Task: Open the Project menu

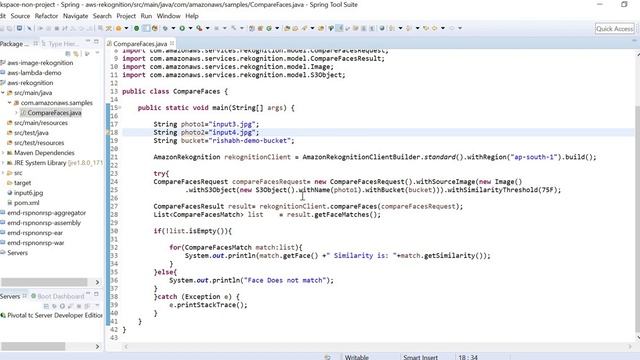Action: click(x=126, y=16)
